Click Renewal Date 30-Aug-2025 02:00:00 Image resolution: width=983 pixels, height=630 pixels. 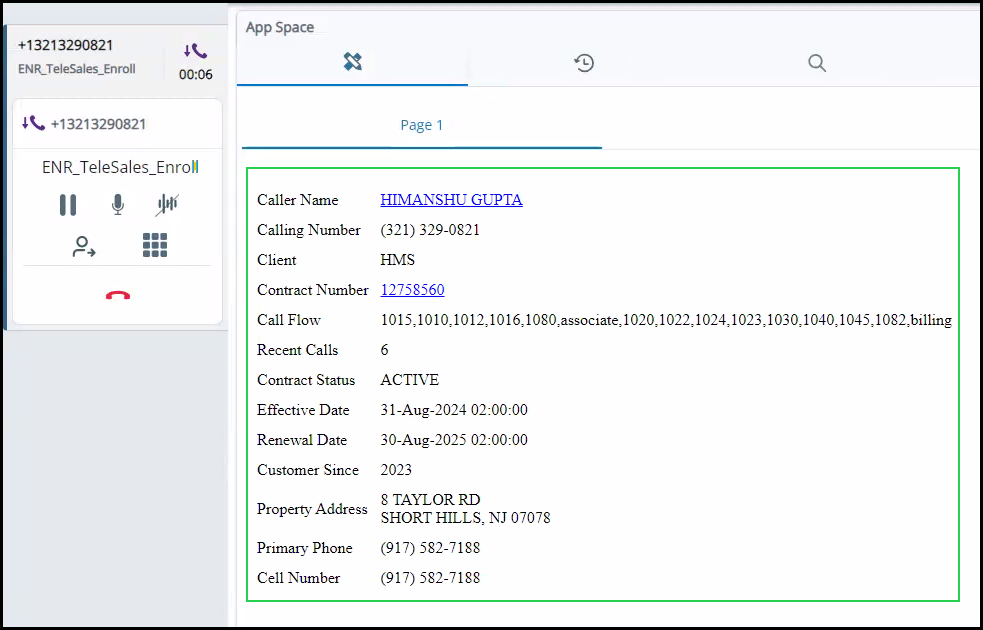[454, 440]
